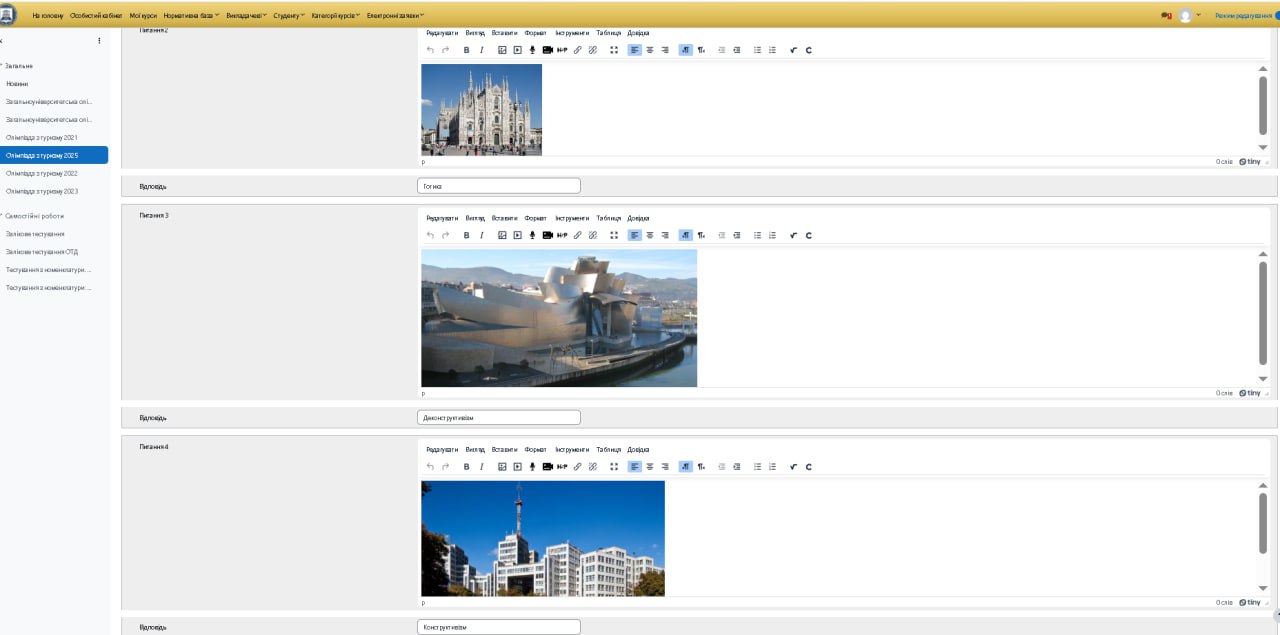The width and height of the screenshot is (1280, 635).
Task: Insert image in the Питання 3 editor
Action: (x=502, y=235)
